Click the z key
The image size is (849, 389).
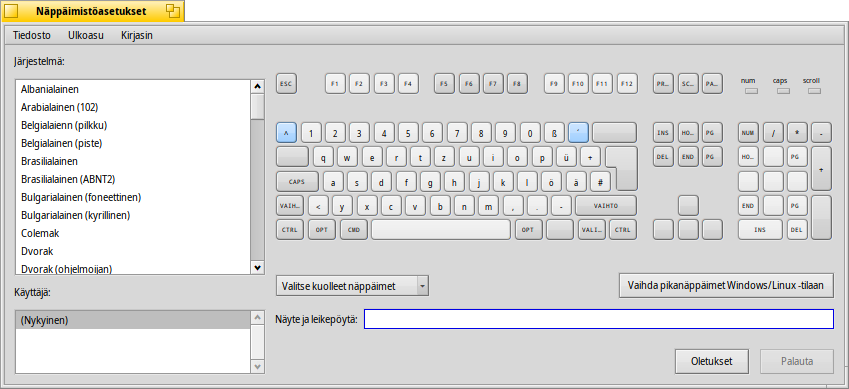tap(445, 157)
